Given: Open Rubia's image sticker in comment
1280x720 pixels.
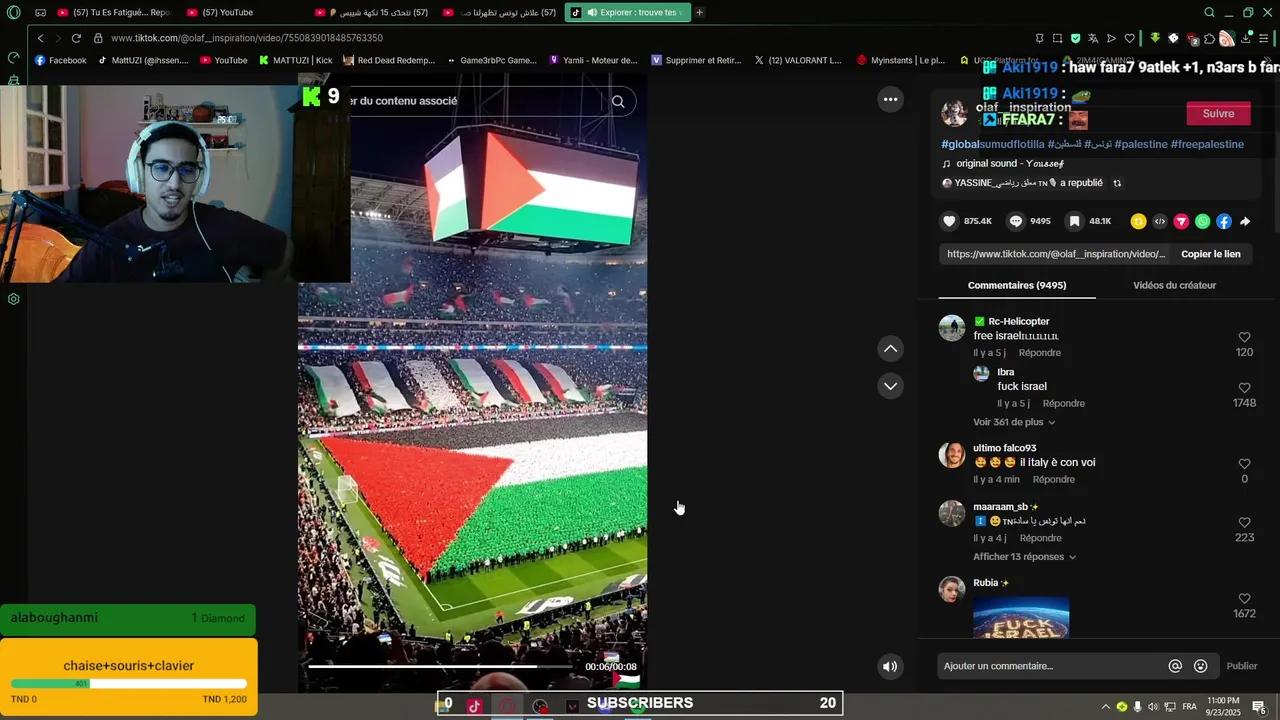Looking at the screenshot, I should [x=1021, y=617].
